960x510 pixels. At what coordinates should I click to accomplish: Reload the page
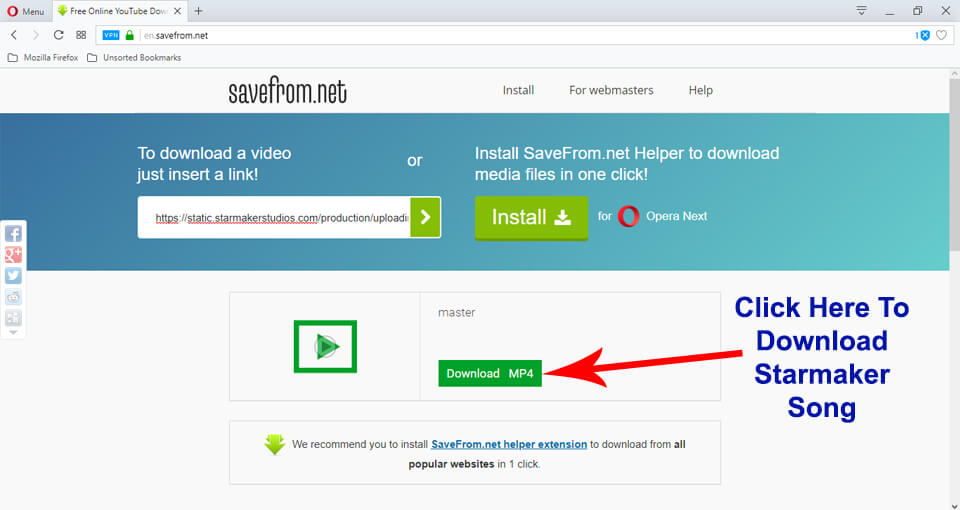coord(58,36)
